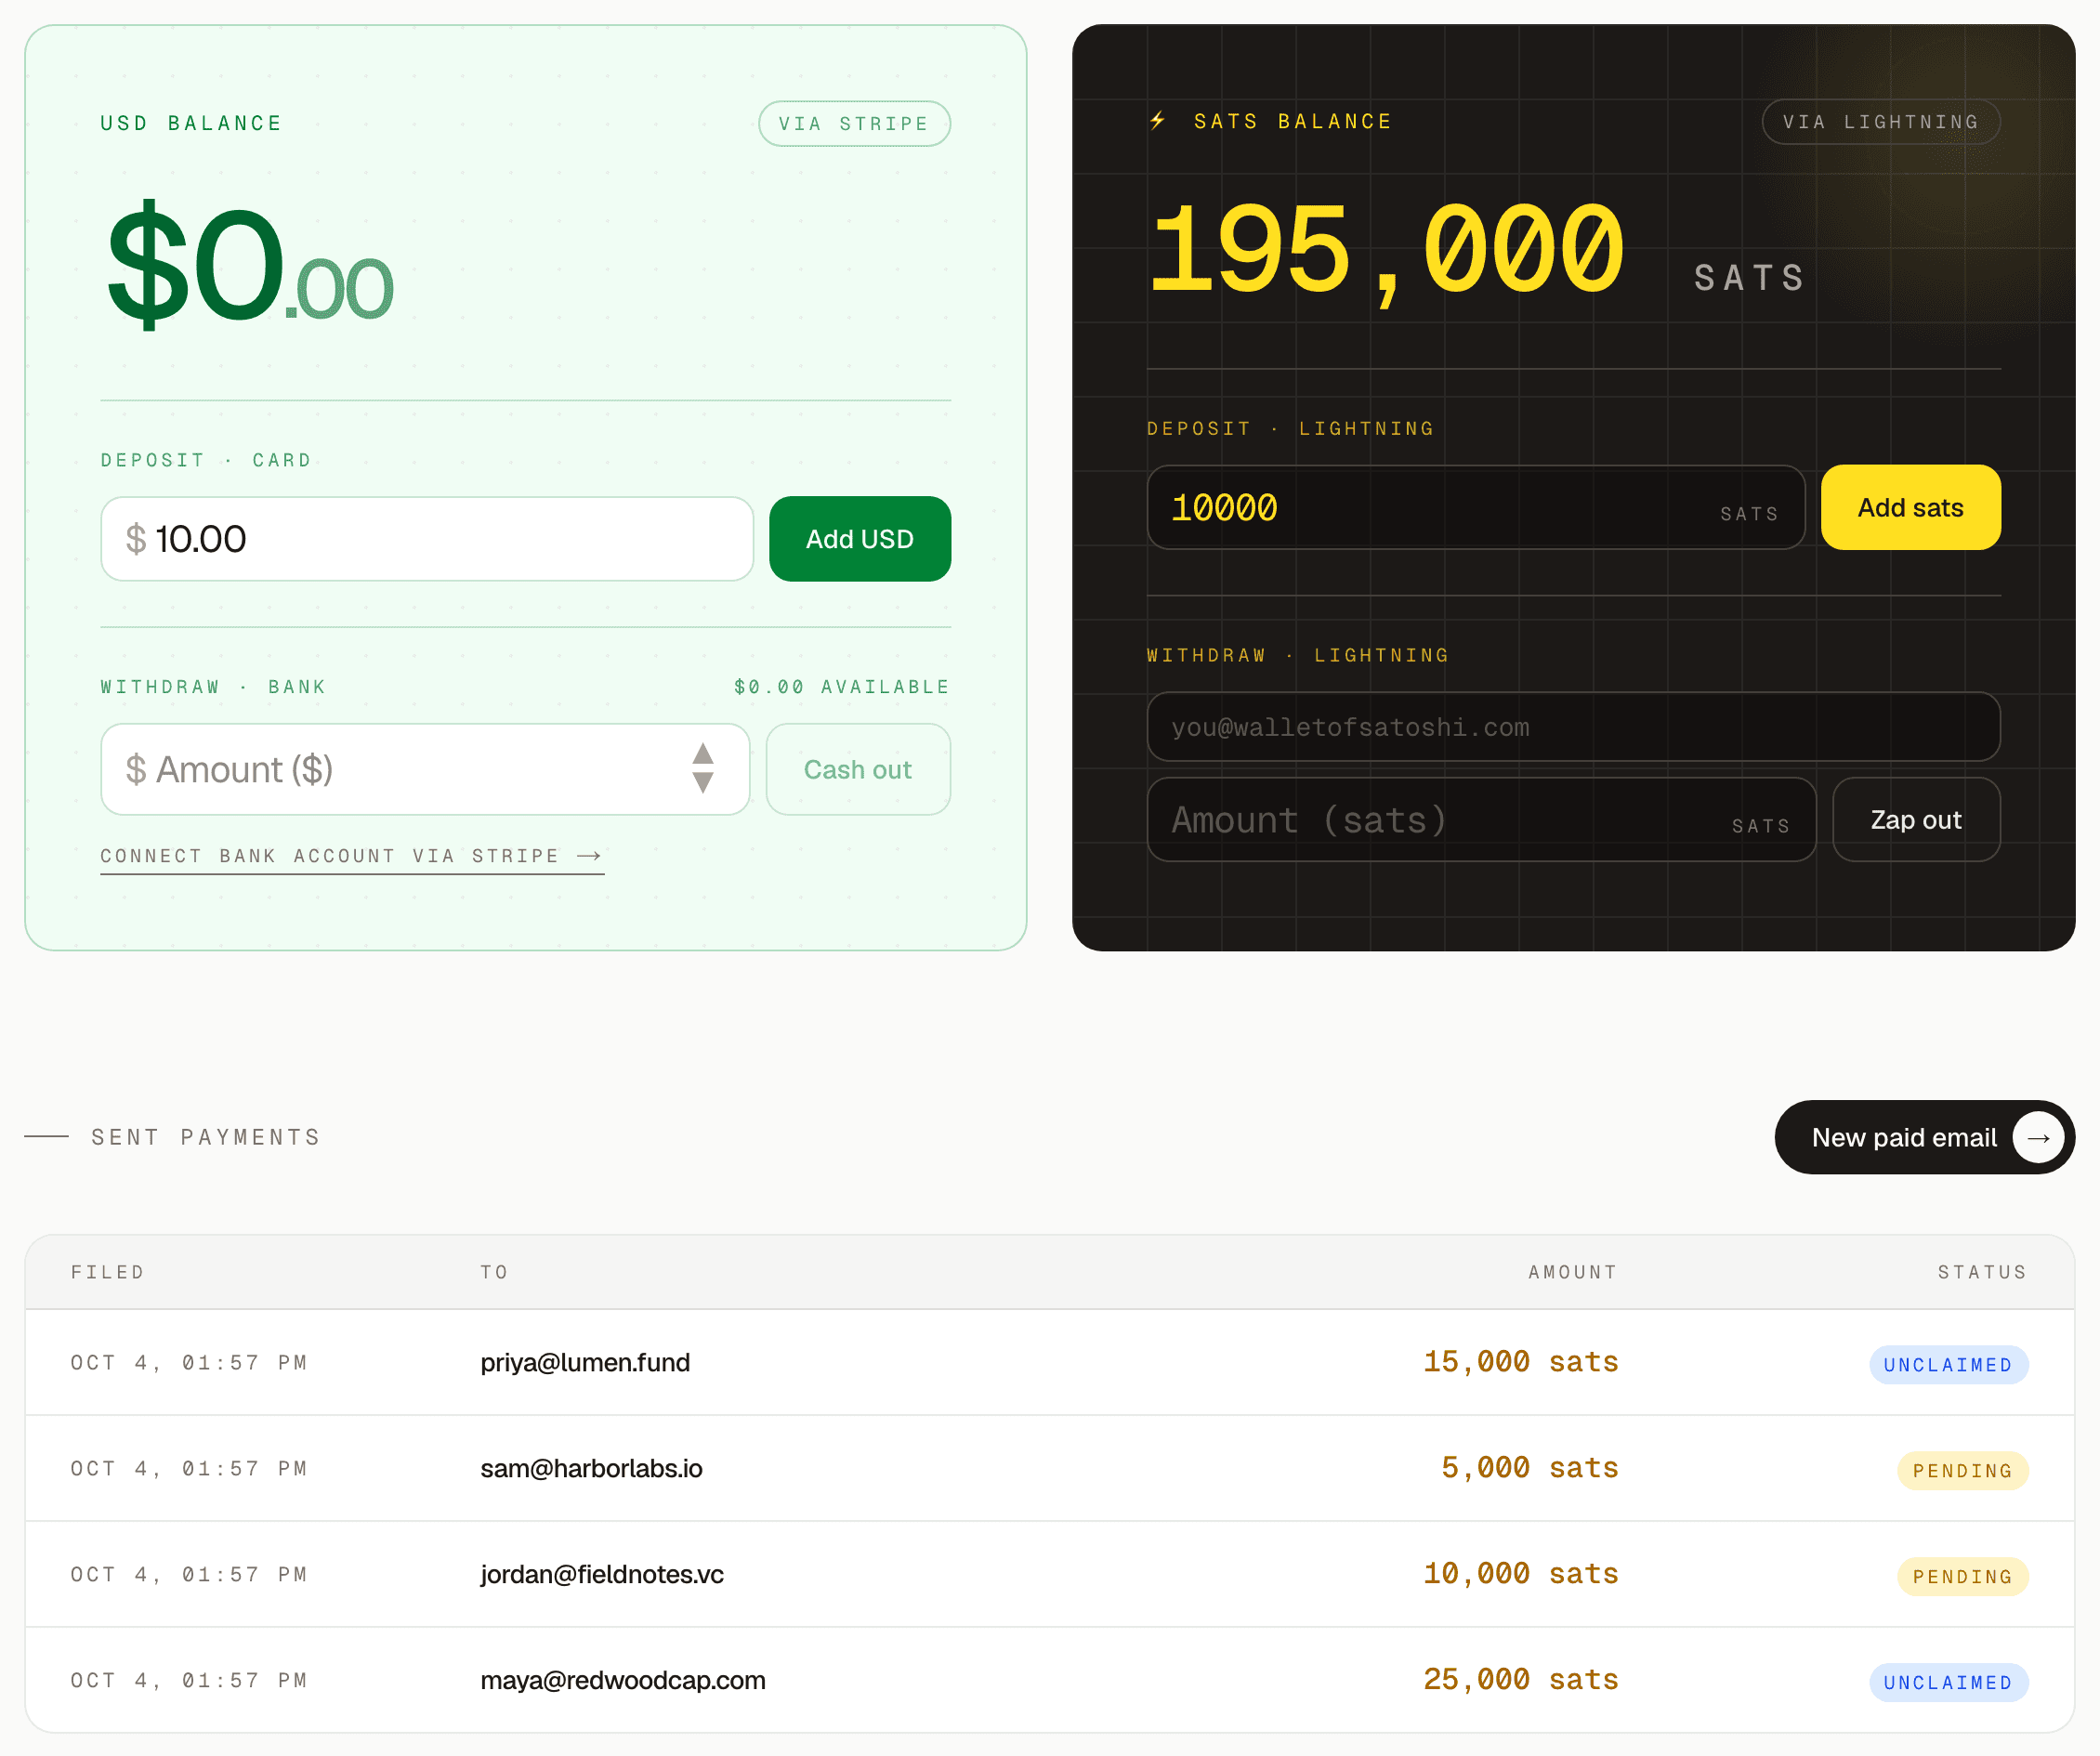Viewport: 2100px width, 1756px height.
Task: Click the $0.00 USD balance amount
Action: [250, 265]
